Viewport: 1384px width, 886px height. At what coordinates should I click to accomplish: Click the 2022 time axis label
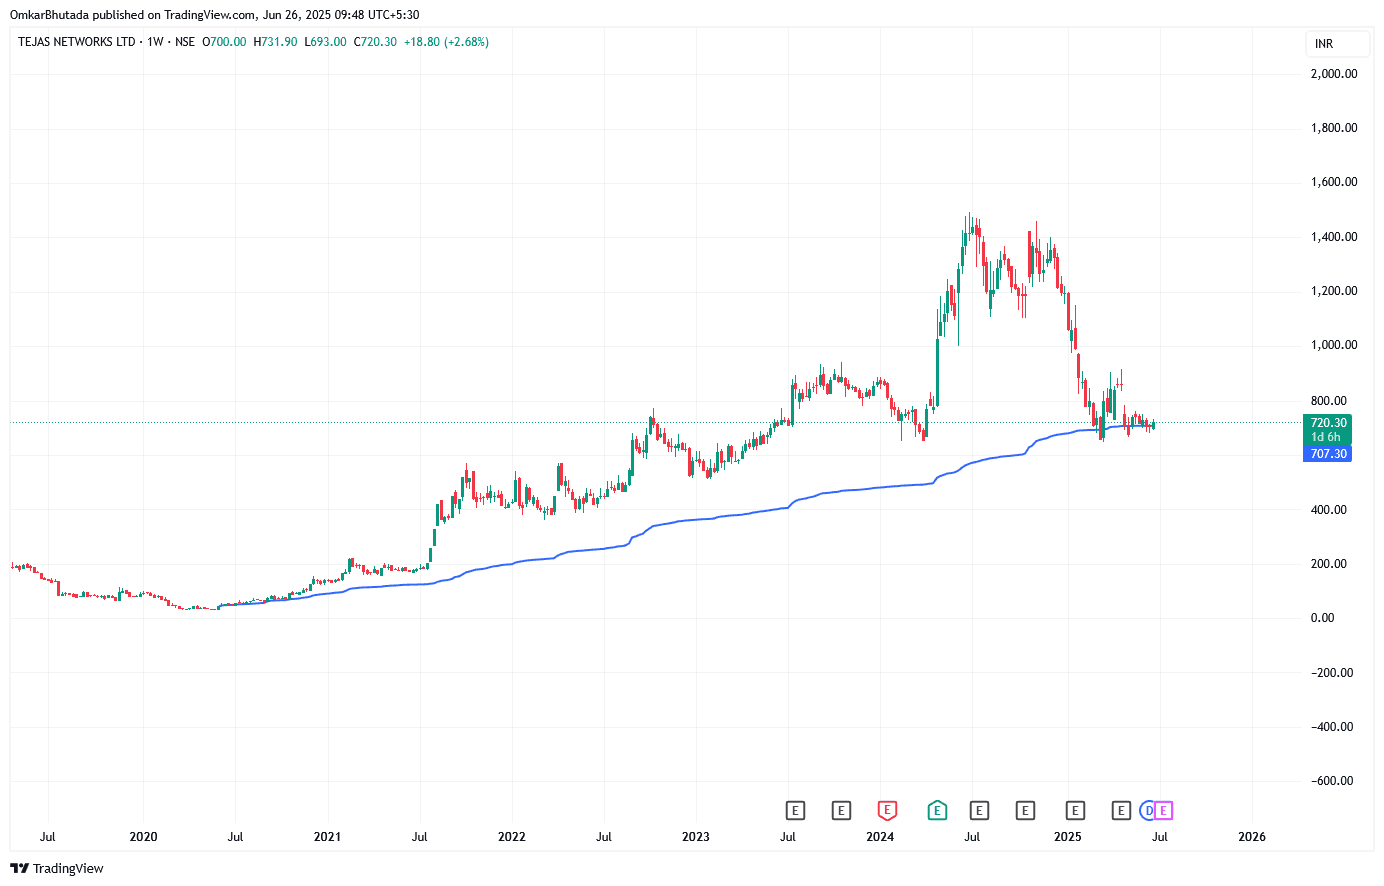tap(512, 837)
